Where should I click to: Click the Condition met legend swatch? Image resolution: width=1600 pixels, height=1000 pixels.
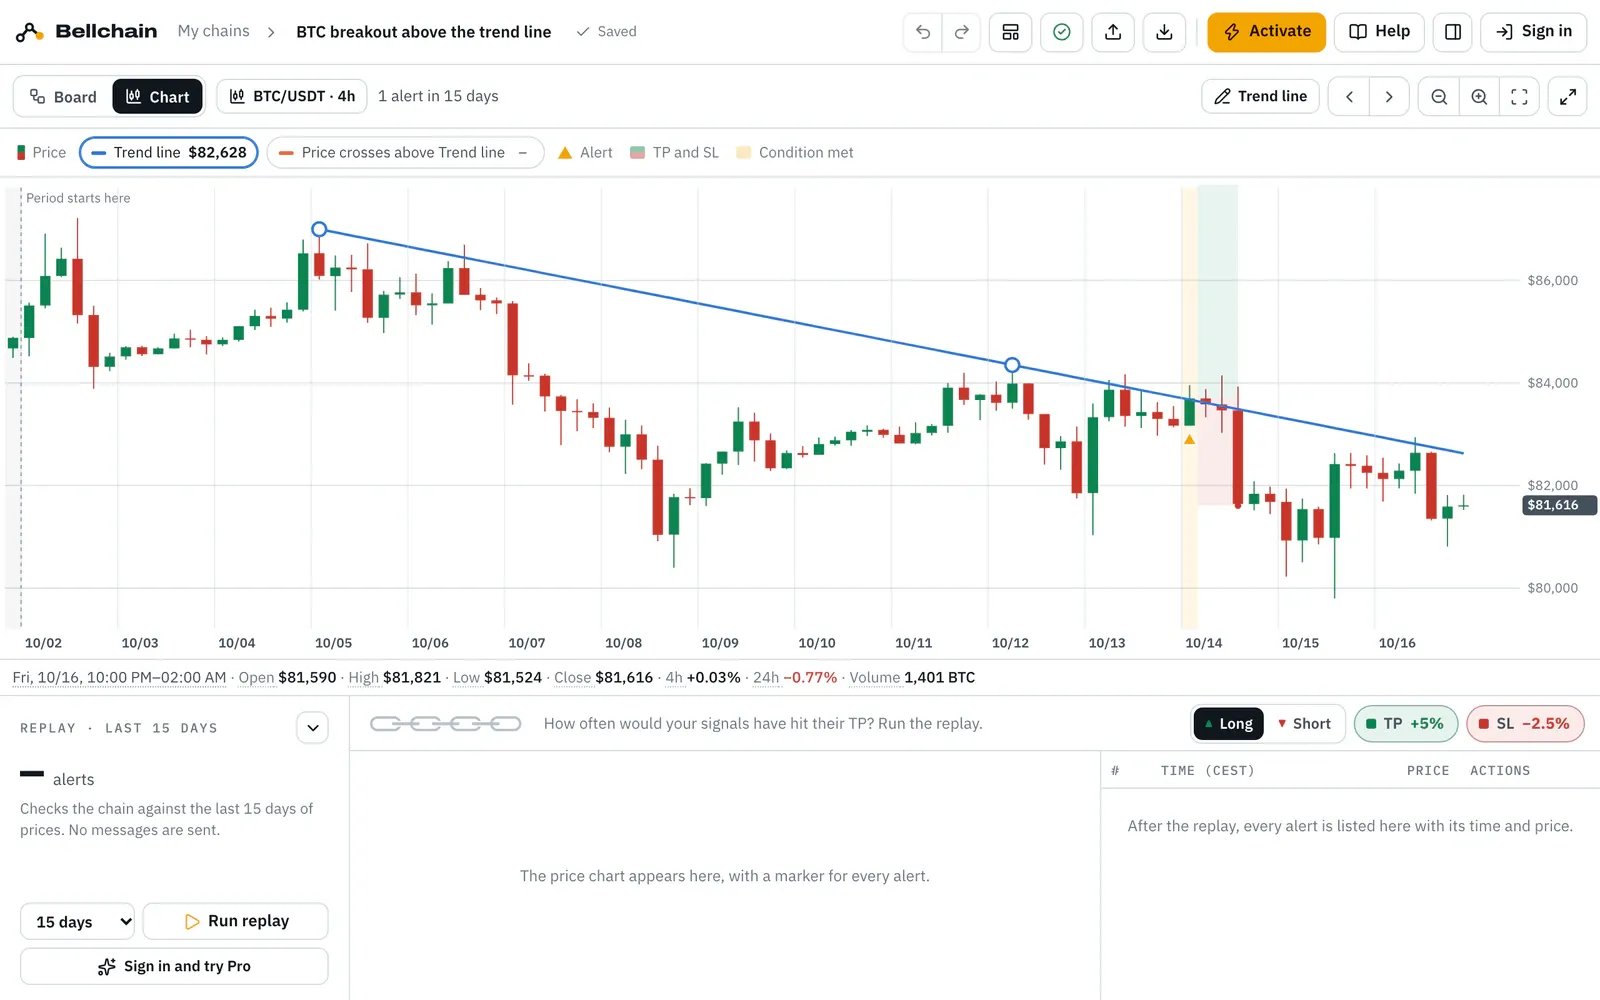pos(743,153)
